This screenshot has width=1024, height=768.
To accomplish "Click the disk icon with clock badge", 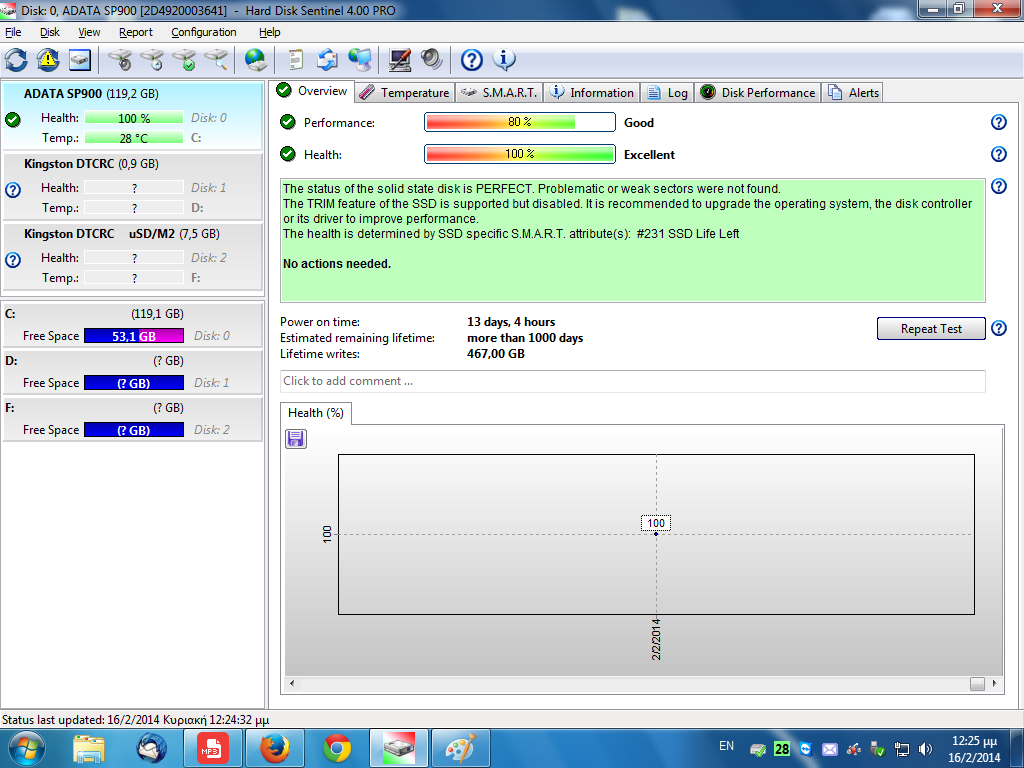I will point(152,60).
